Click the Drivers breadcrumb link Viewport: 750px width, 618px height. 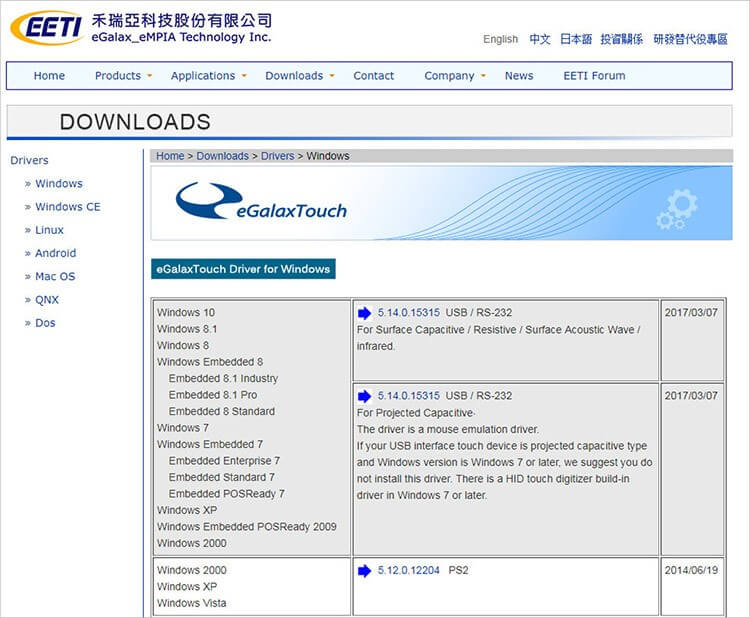point(277,156)
